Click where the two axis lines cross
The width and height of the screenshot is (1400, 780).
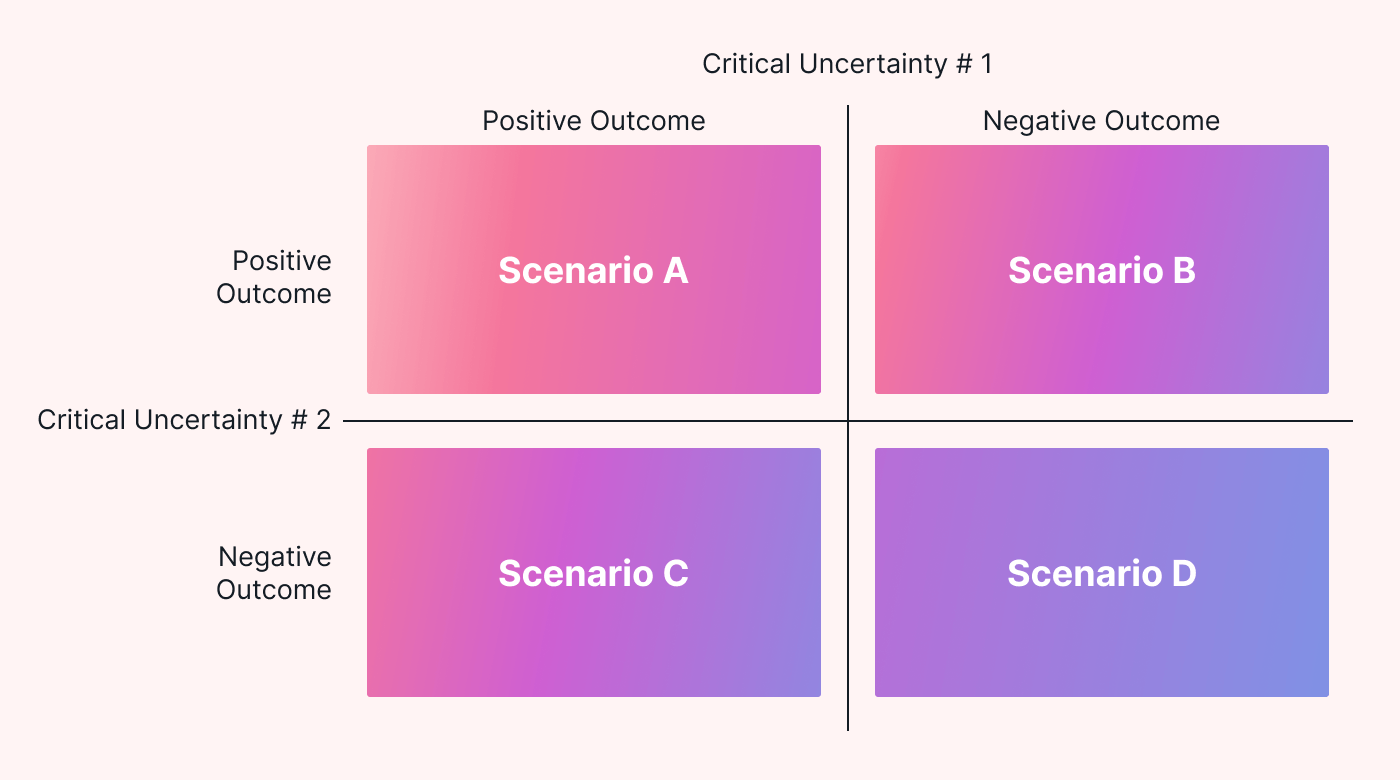point(848,421)
